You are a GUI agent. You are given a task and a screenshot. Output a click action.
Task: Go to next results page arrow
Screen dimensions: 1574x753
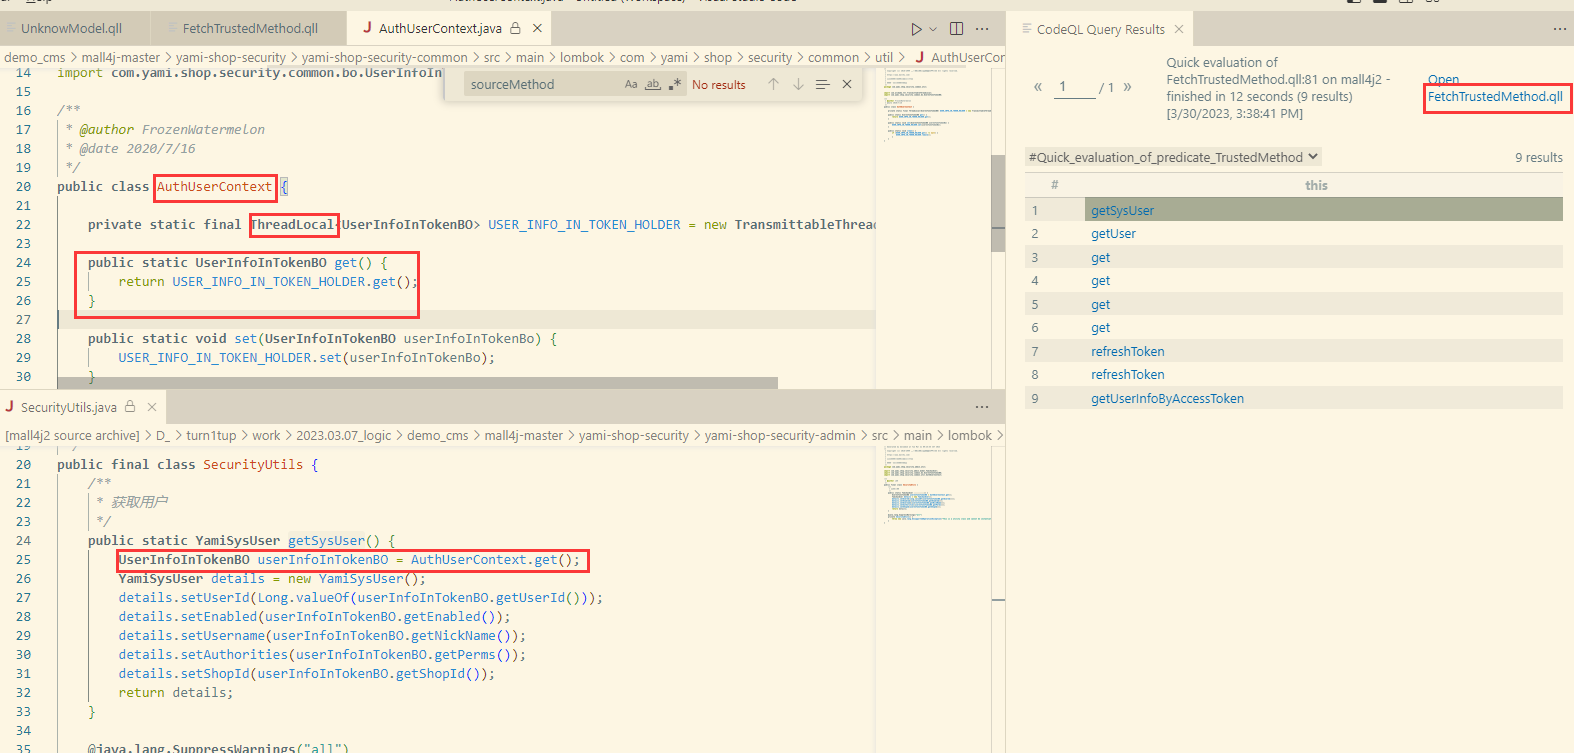(1127, 87)
